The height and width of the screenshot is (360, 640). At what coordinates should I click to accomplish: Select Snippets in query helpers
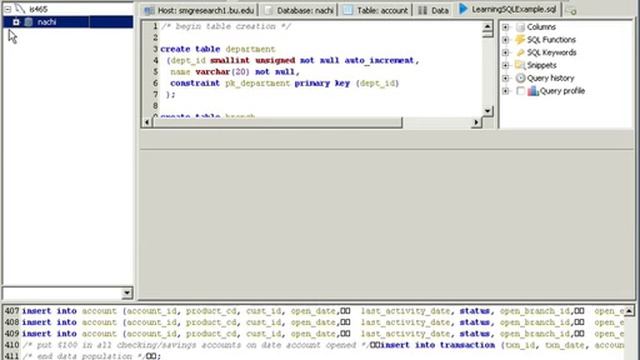coord(542,65)
